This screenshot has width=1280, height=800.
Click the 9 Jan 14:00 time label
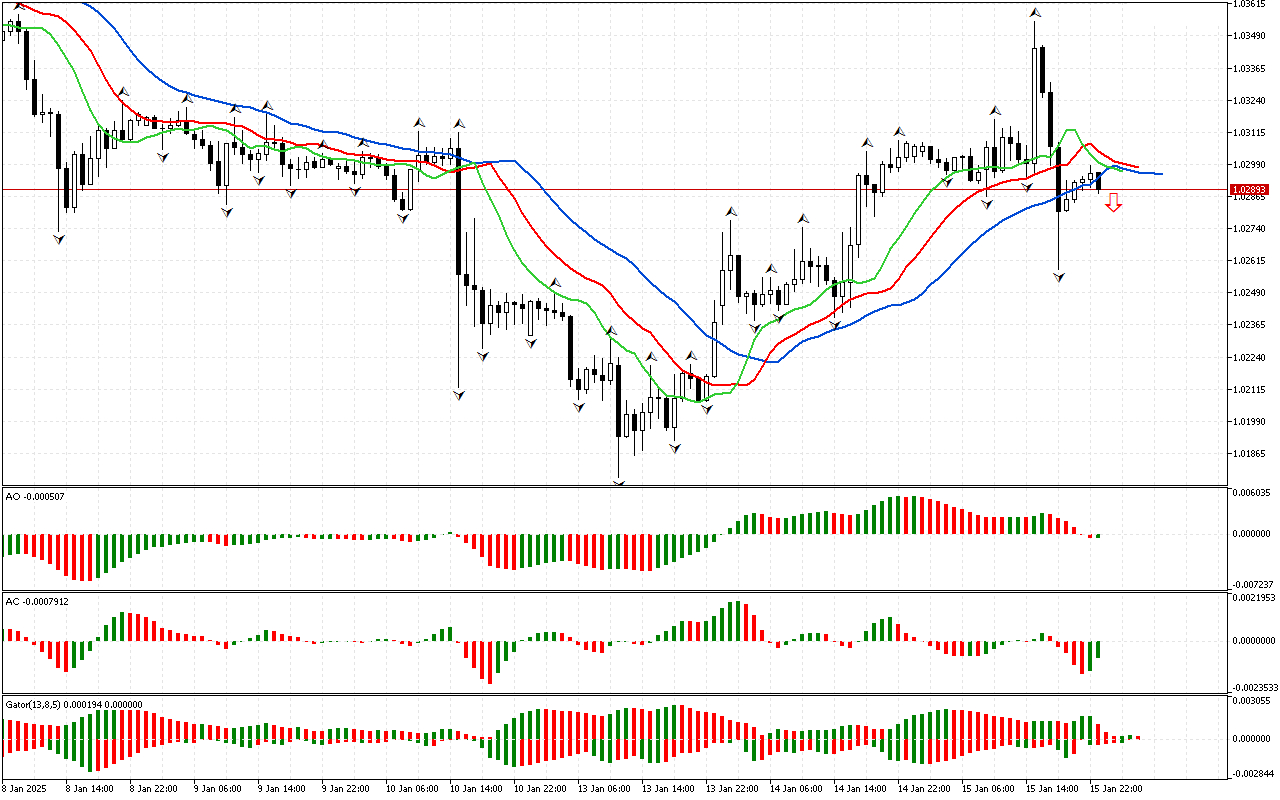coord(281,788)
